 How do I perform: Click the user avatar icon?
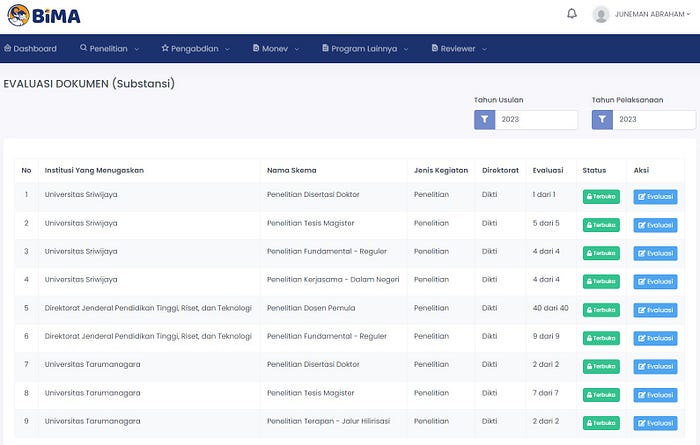(x=600, y=14)
